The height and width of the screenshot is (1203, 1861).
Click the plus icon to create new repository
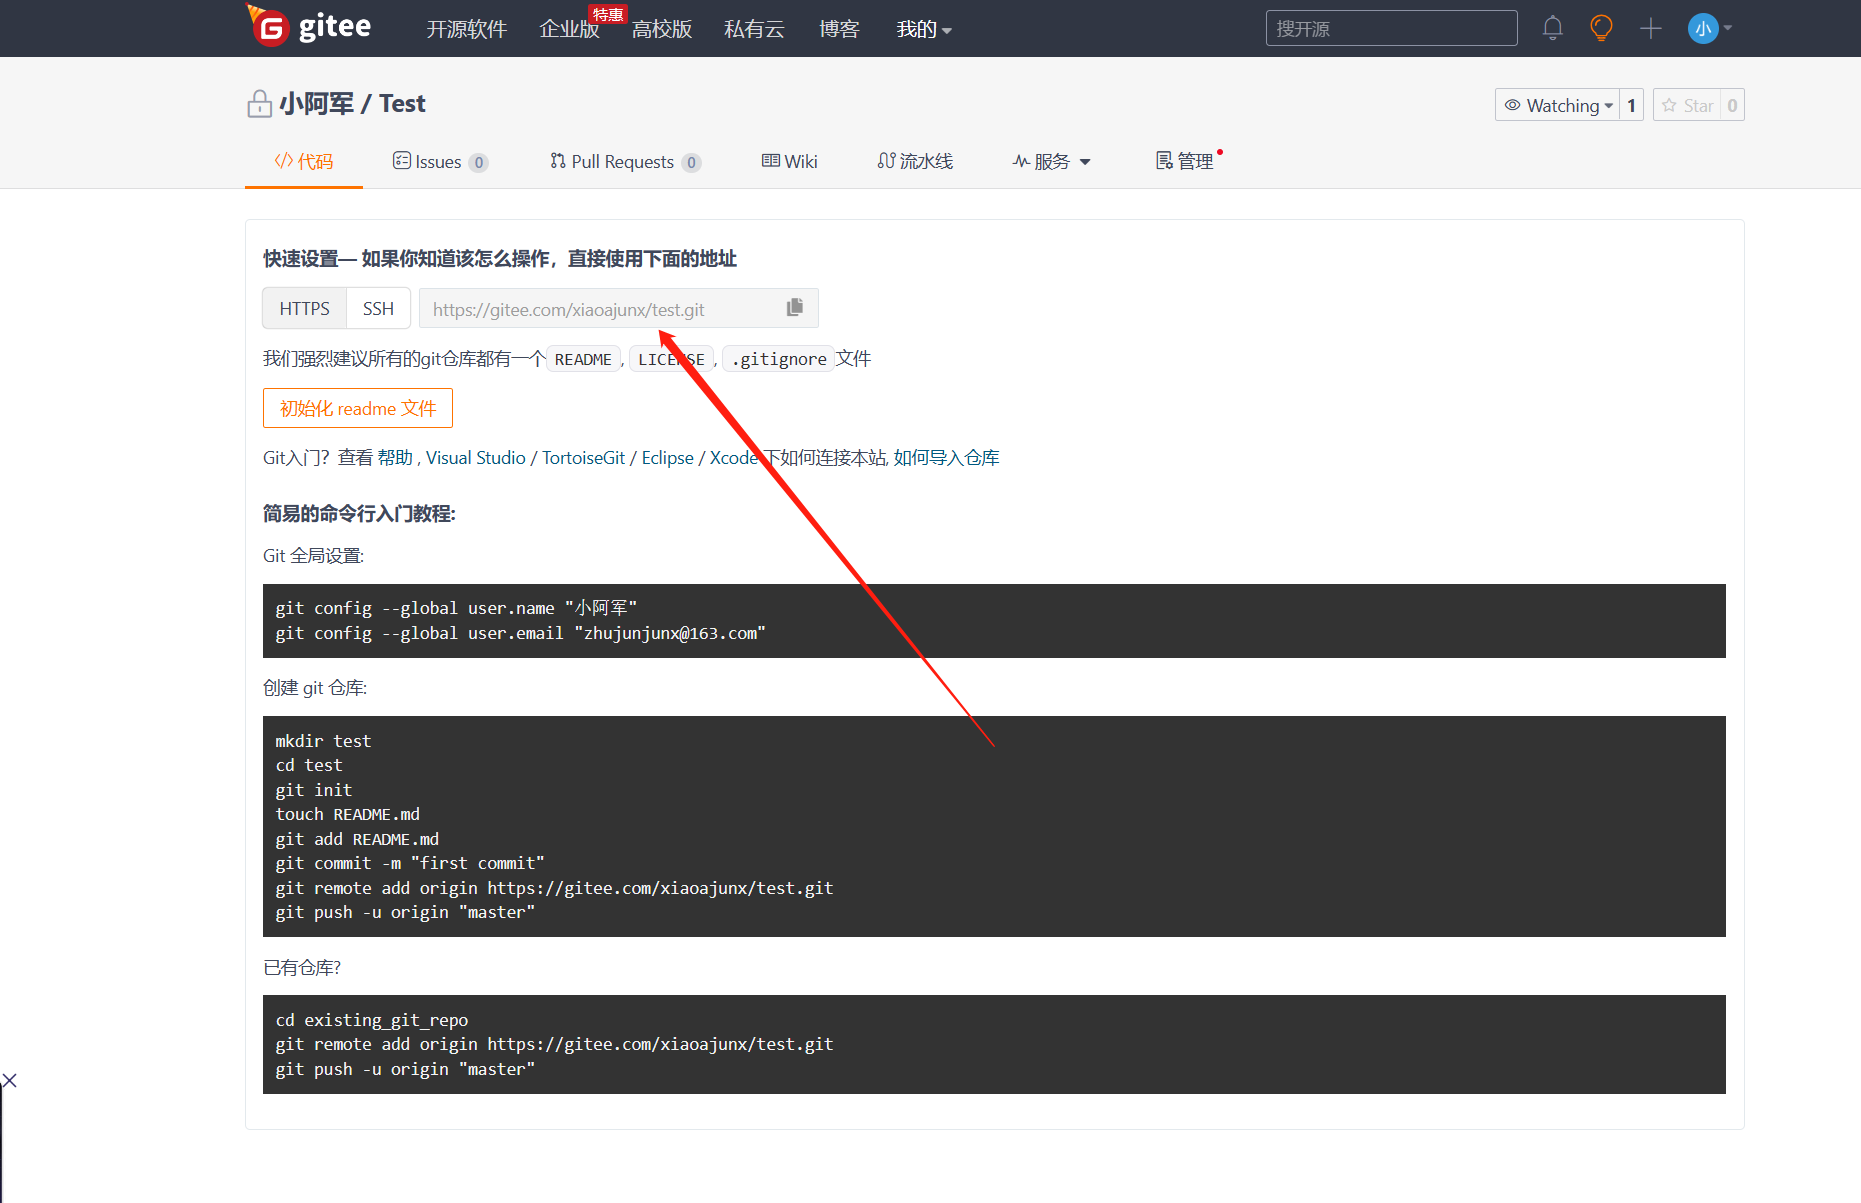coord(1650,28)
